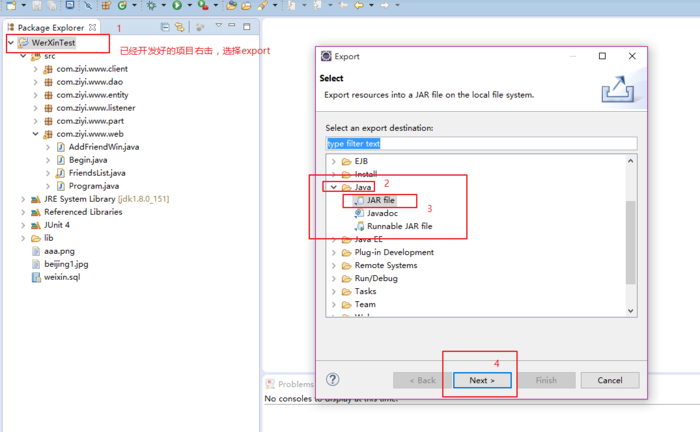Select the com.ziyi.www.listener package
700x432 pixels.
(96, 108)
